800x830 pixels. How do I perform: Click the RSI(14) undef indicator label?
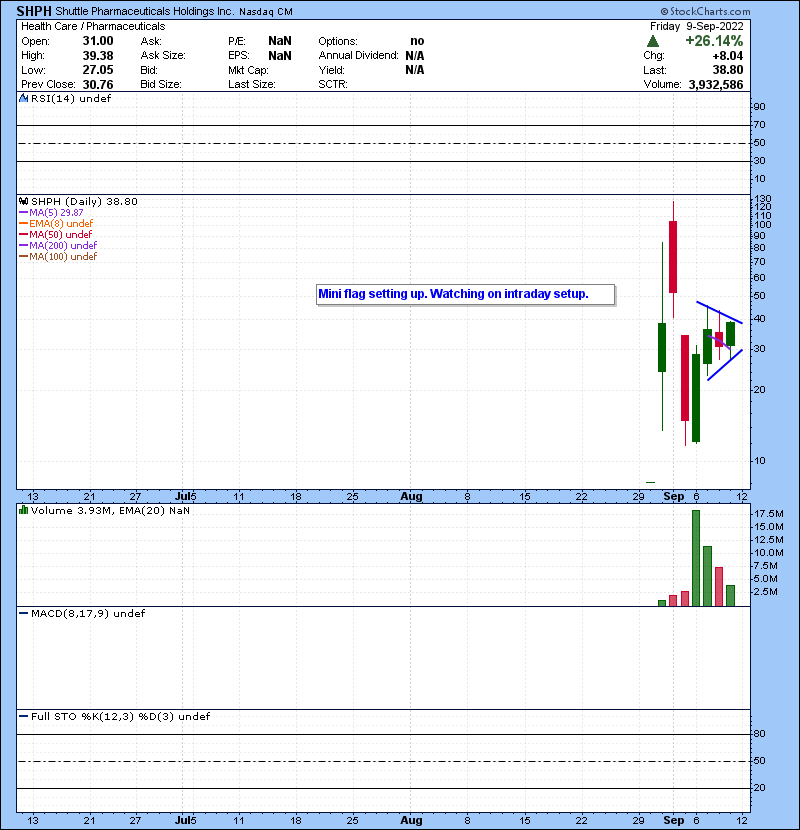pos(71,98)
